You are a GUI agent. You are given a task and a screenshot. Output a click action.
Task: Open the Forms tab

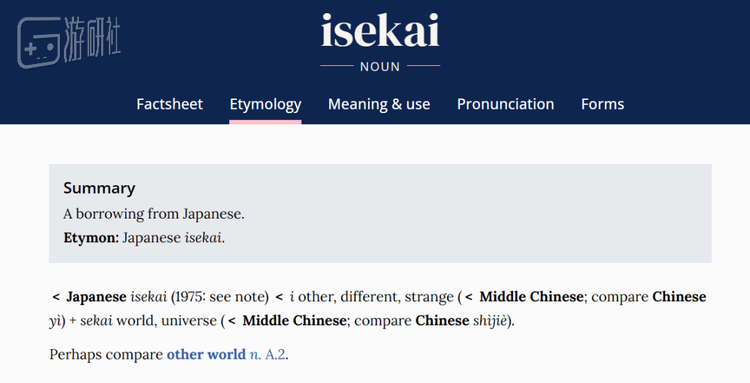pos(603,104)
